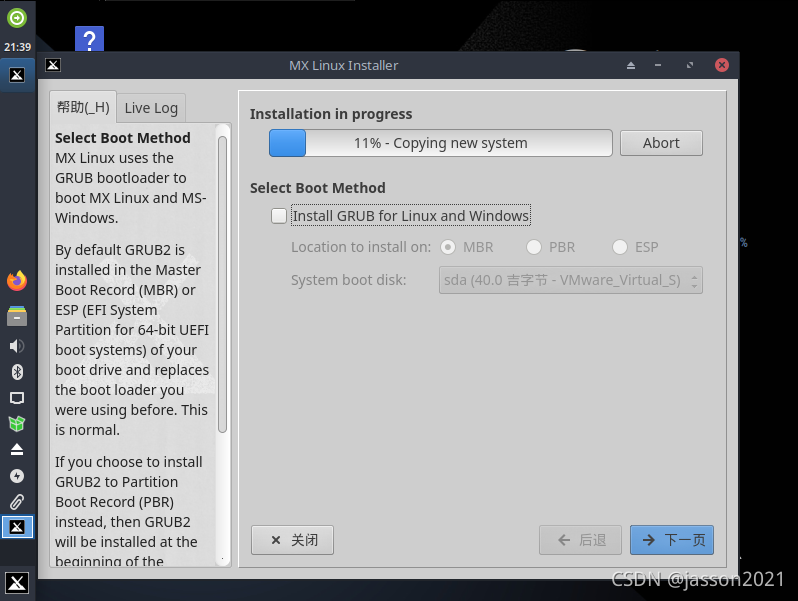Open the file manager drawer icon
Screen dimensions: 798x601
[x=17, y=316]
